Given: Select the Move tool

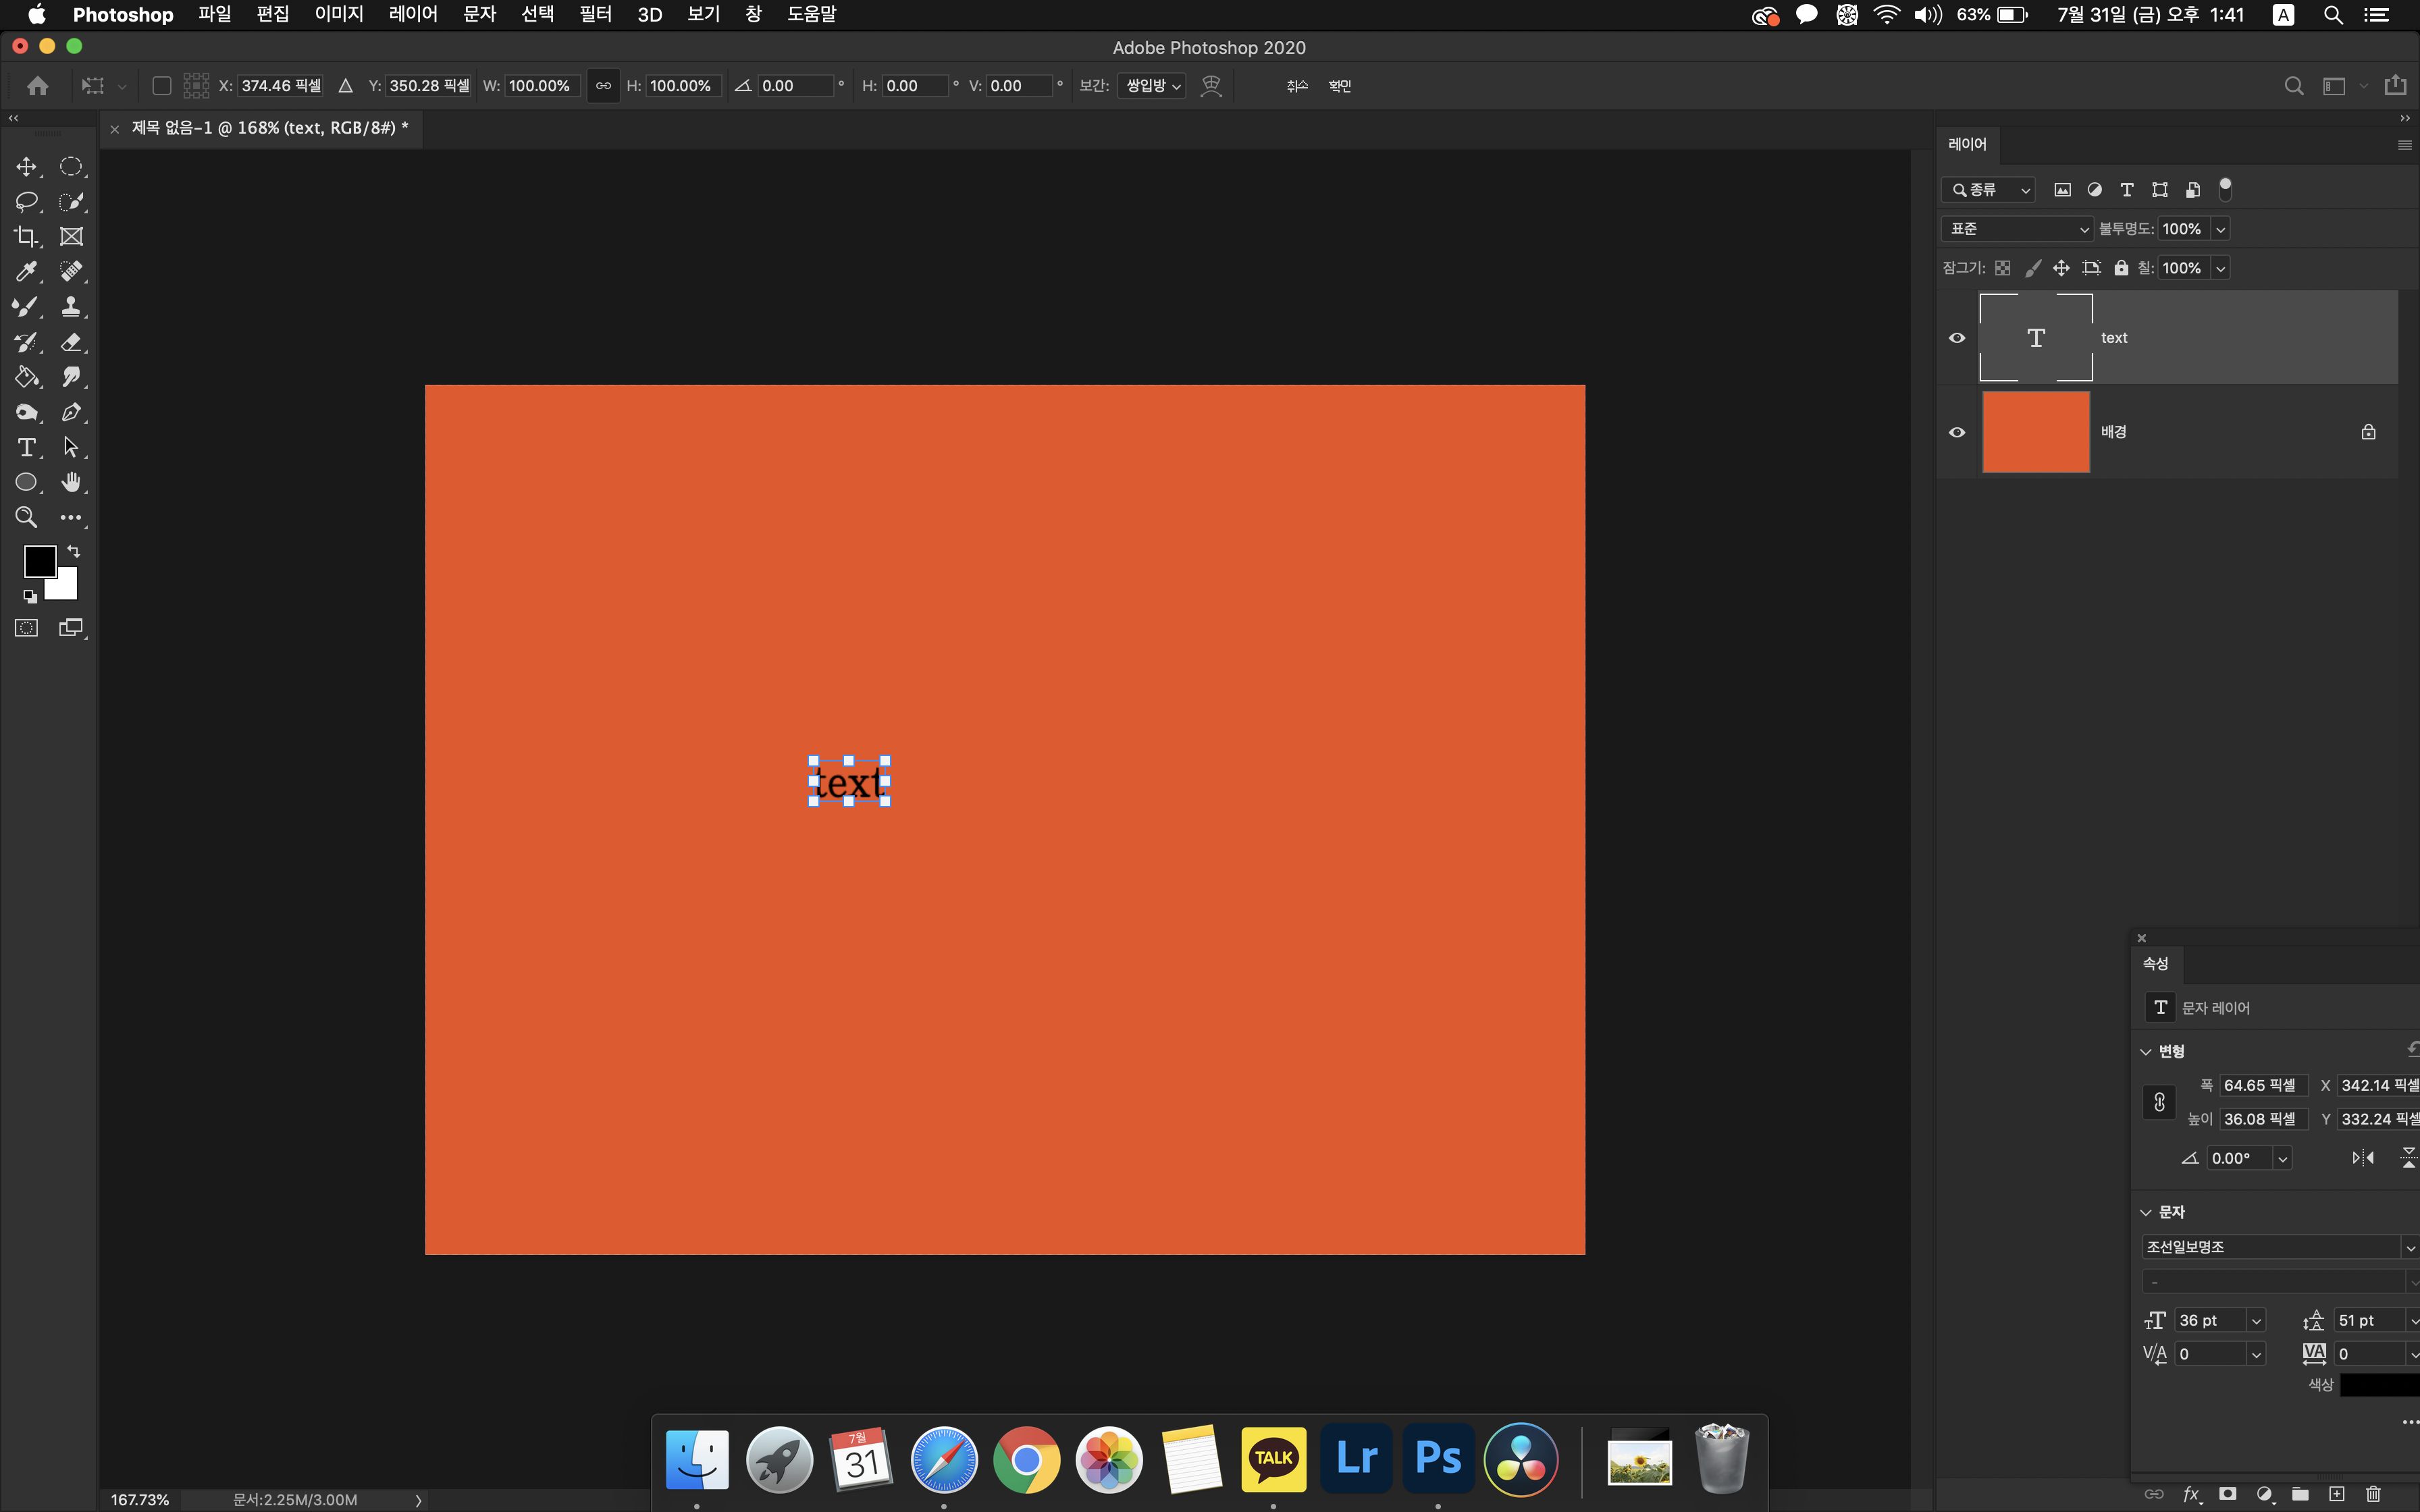Looking at the screenshot, I should pos(26,167).
